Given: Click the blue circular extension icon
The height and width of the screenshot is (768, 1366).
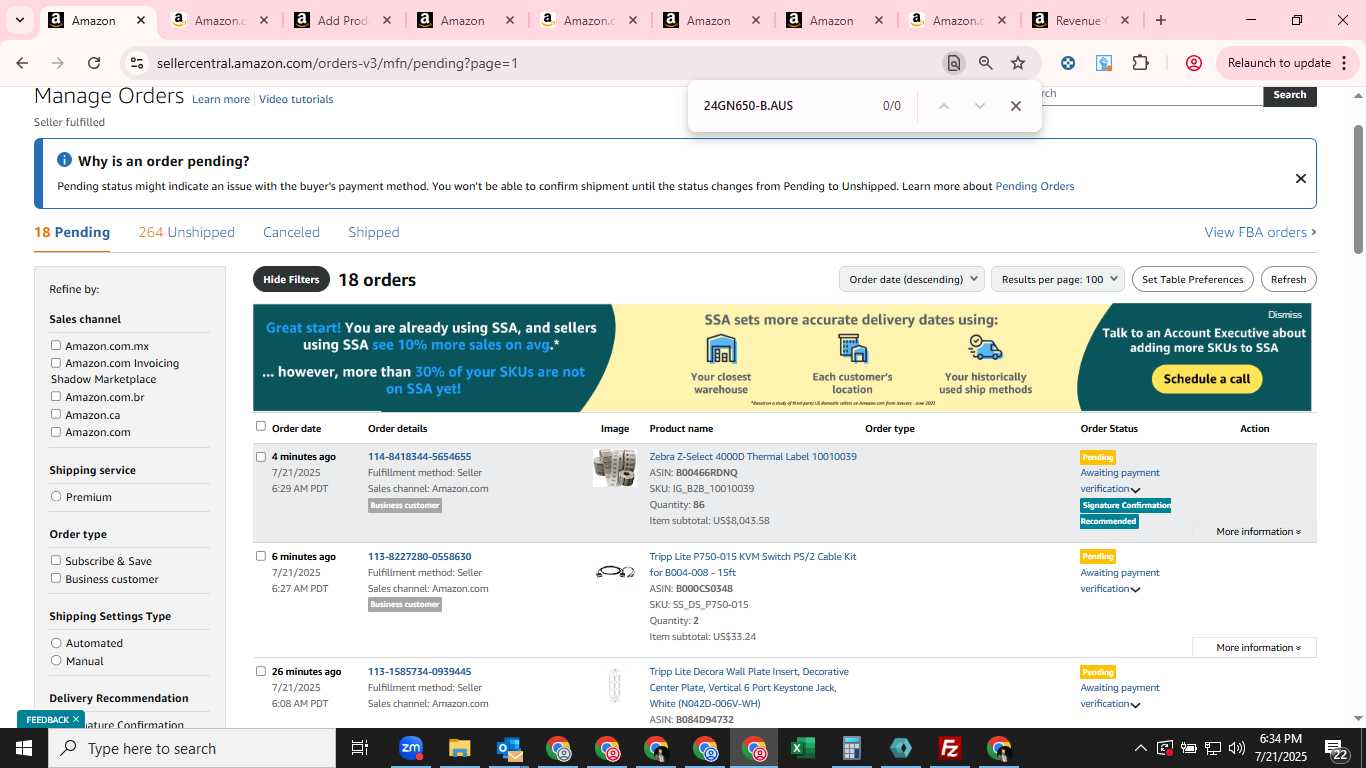Looking at the screenshot, I should (x=1068, y=63).
